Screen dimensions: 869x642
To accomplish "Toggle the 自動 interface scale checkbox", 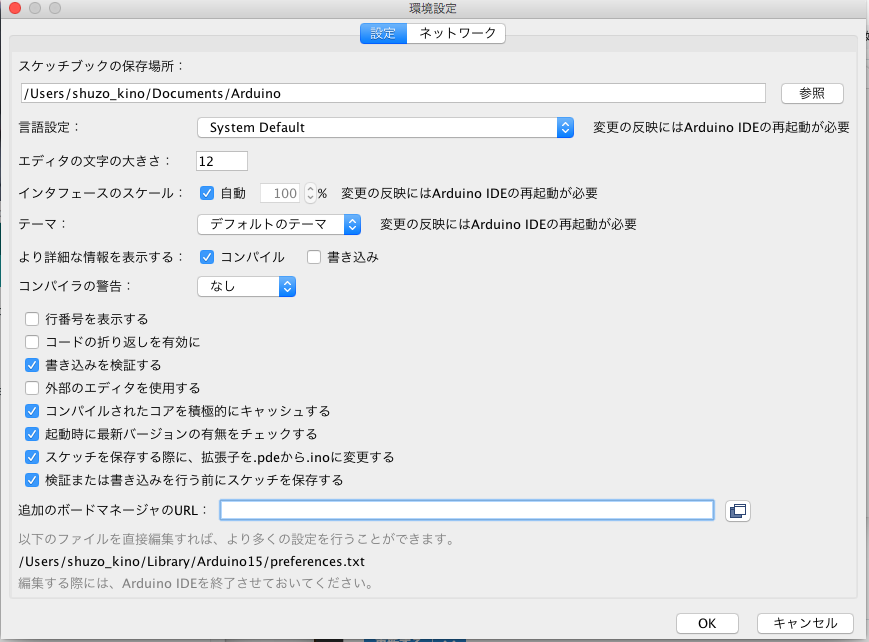I will (207, 193).
